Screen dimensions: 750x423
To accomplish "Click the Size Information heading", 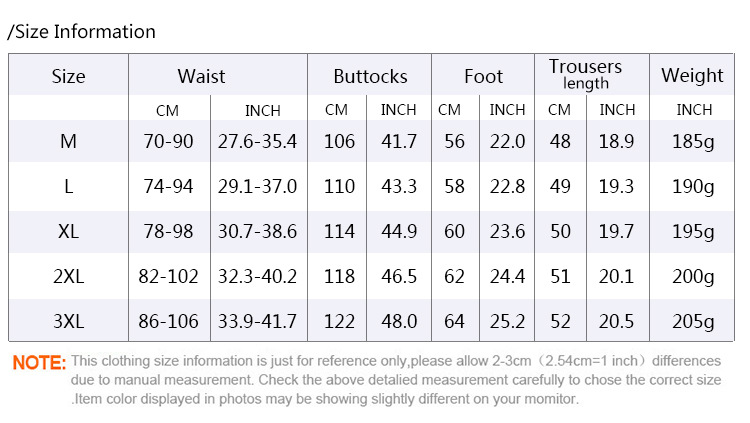I will (x=82, y=32).
